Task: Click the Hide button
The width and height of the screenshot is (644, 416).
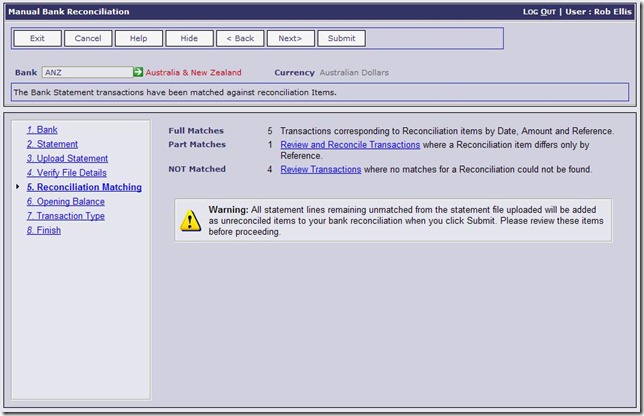Action: point(189,38)
